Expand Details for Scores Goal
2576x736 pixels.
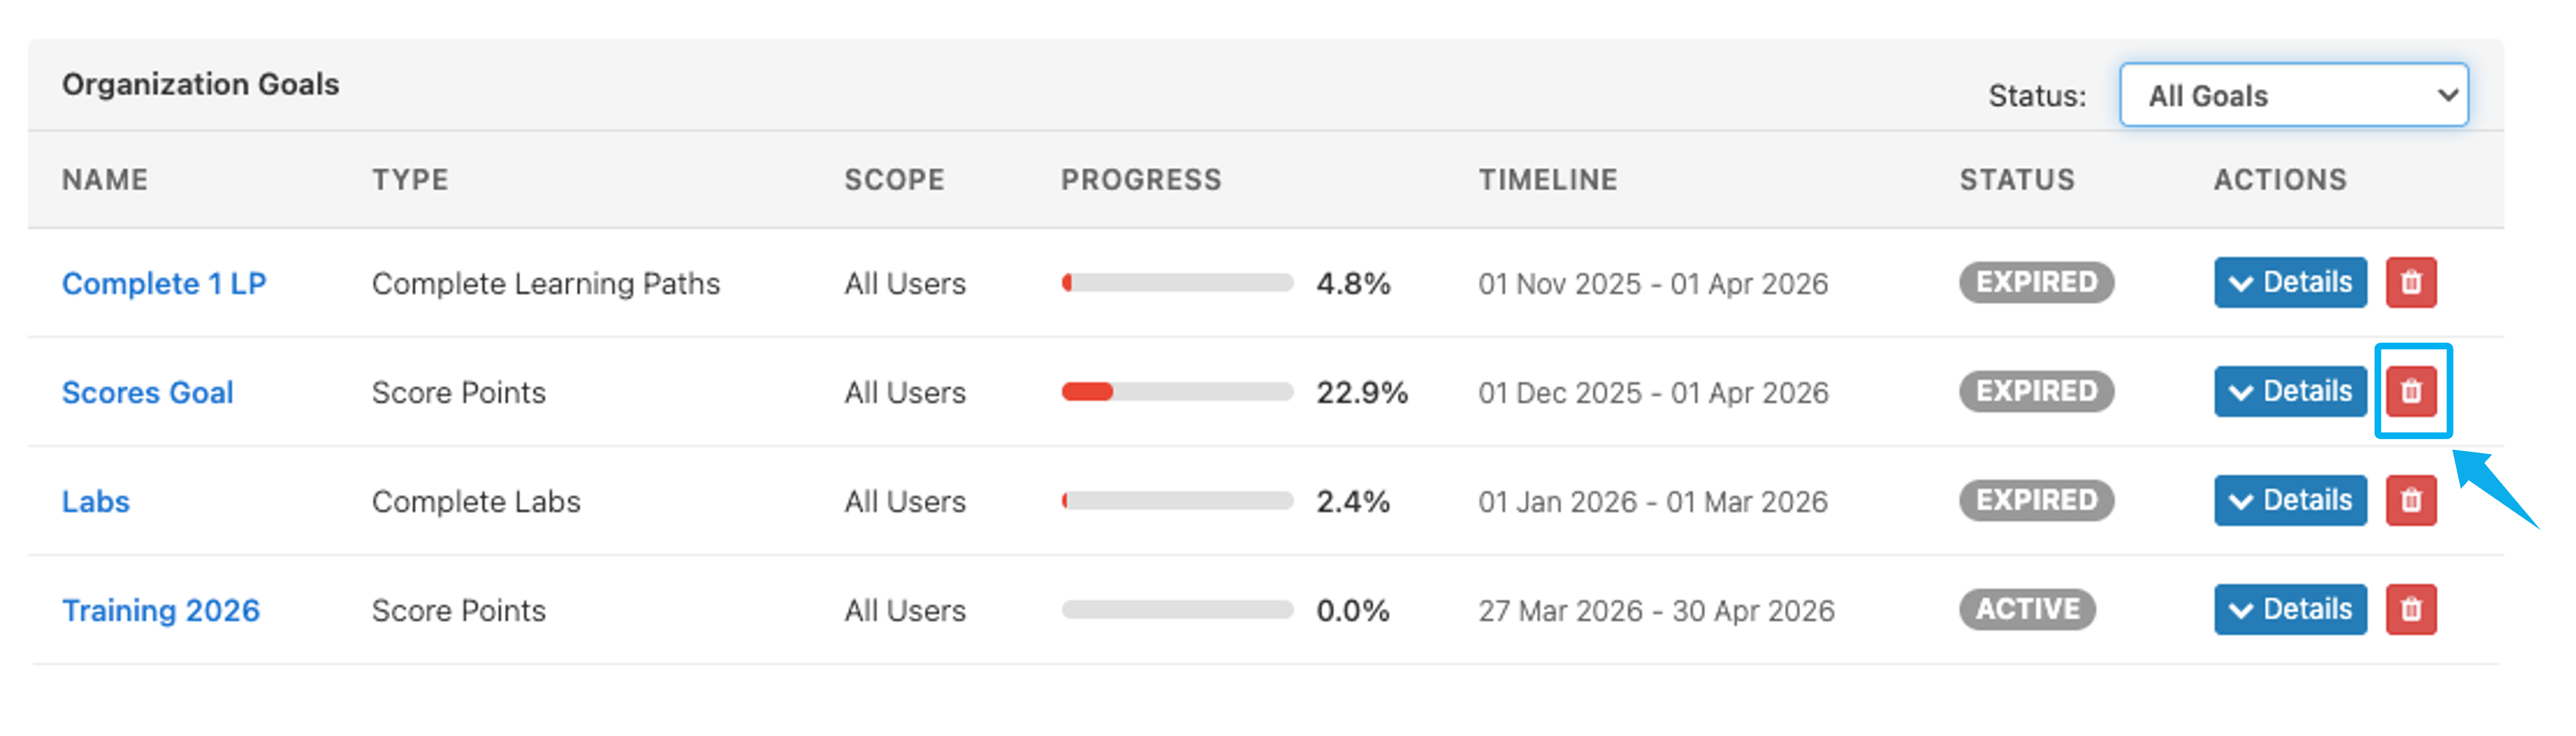[x=2289, y=391]
